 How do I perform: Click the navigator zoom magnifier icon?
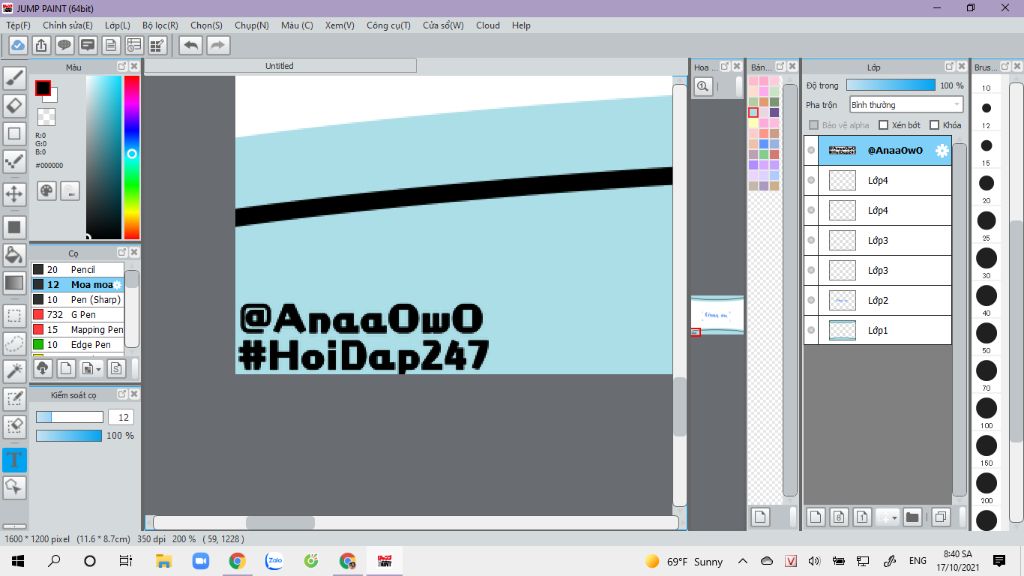tap(703, 86)
